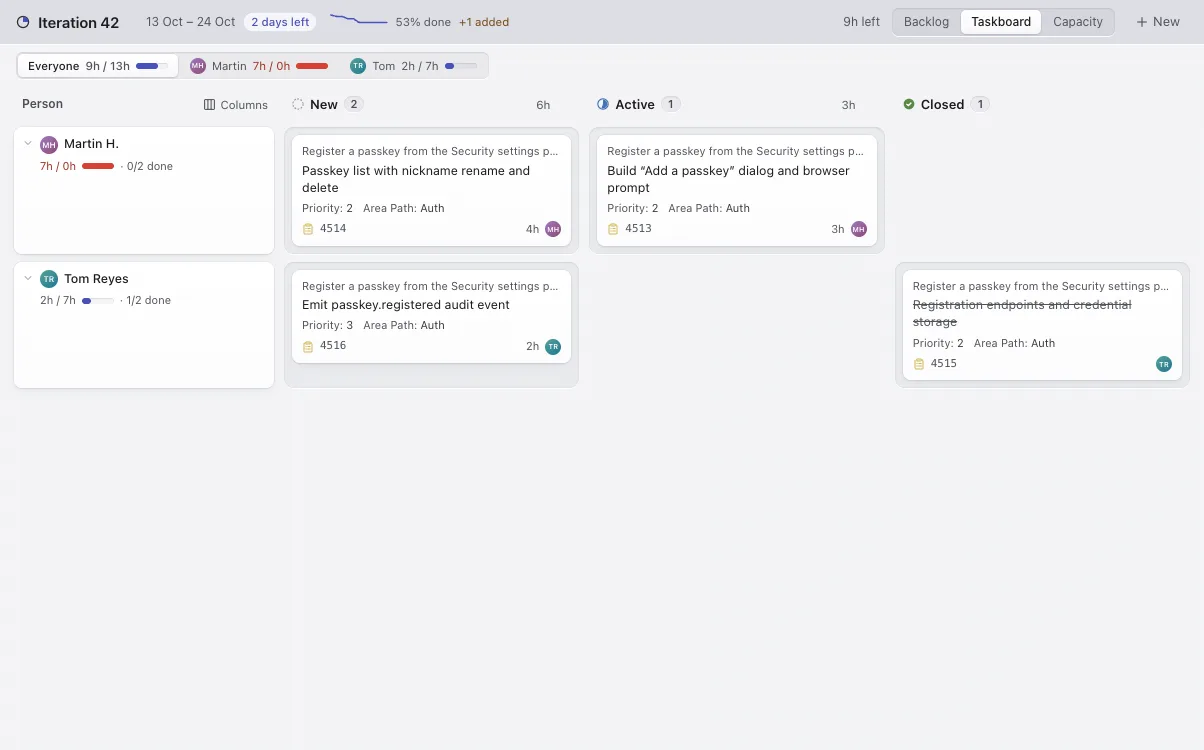Image resolution: width=1204 pixels, height=750 pixels.
Task: Click the task icon beside 4516
Action: 308,346
